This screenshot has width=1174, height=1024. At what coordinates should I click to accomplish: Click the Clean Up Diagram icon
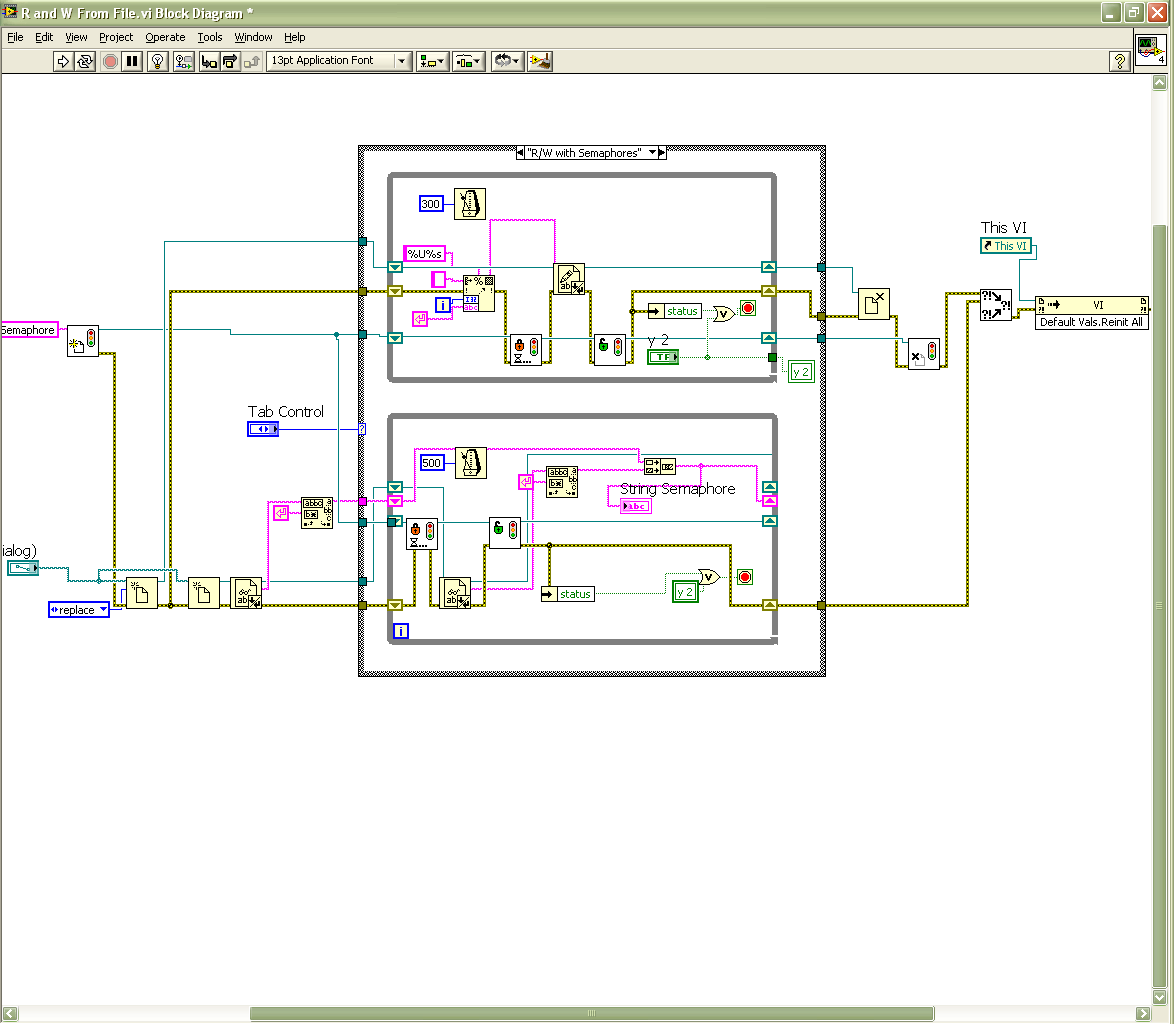click(x=540, y=61)
